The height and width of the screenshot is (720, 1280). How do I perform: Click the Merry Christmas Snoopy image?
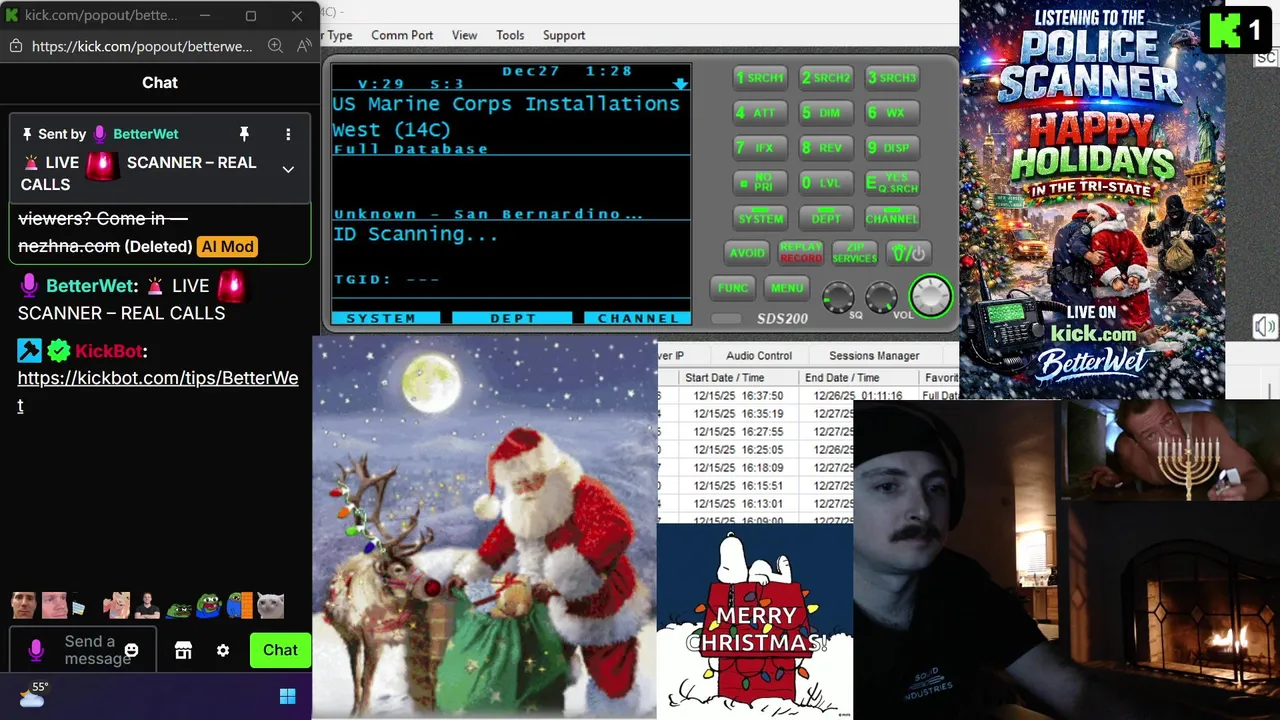(x=755, y=621)
